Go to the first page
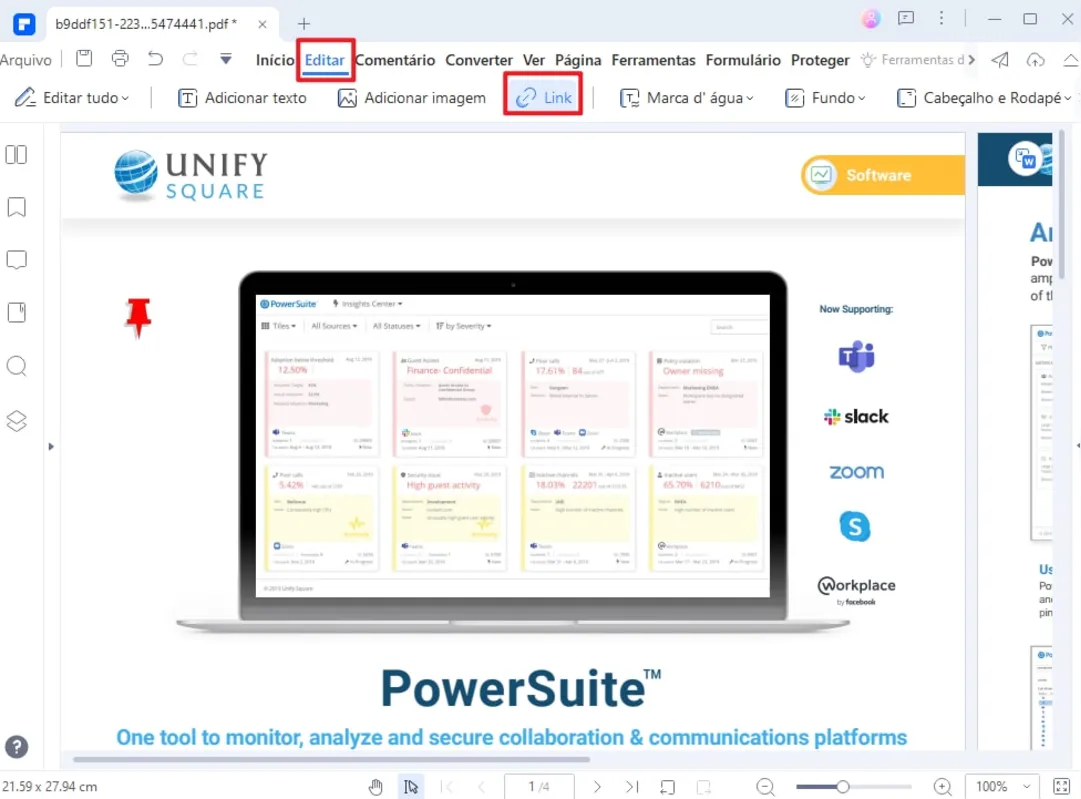Screen dimensions: 1081x799 click(447, 787)
